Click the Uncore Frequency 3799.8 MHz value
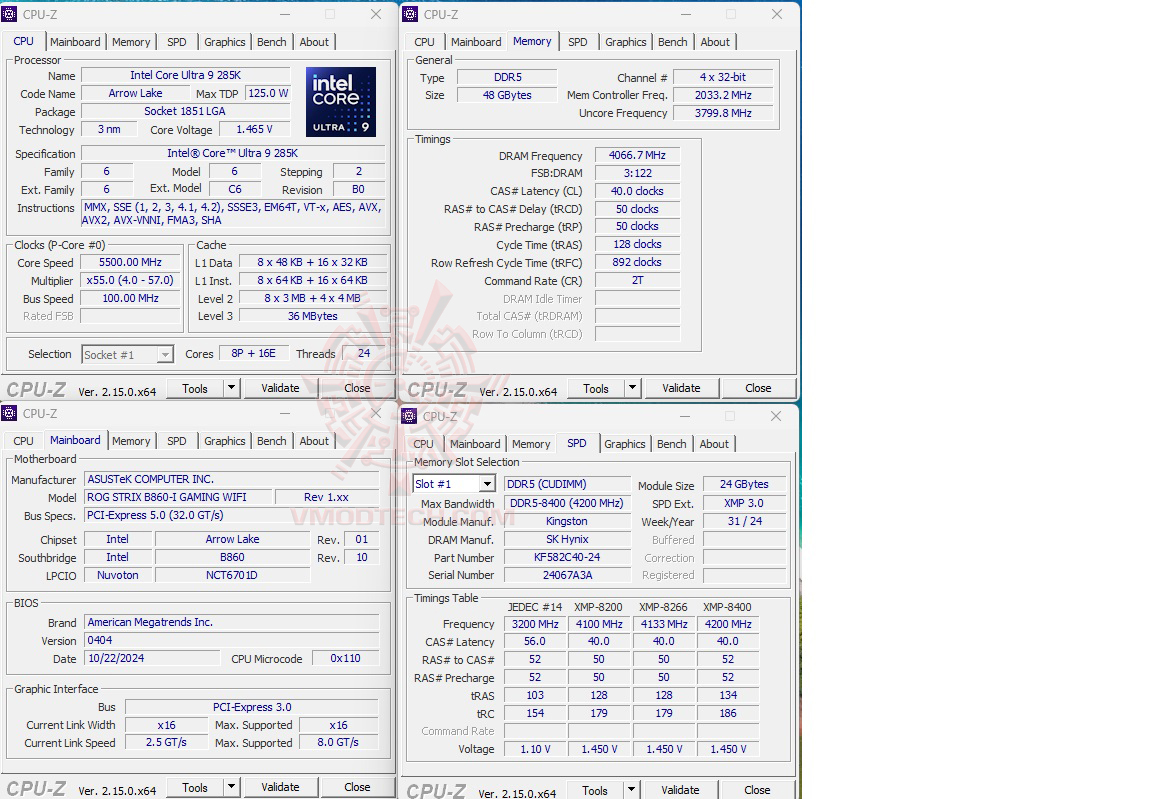 723,113
